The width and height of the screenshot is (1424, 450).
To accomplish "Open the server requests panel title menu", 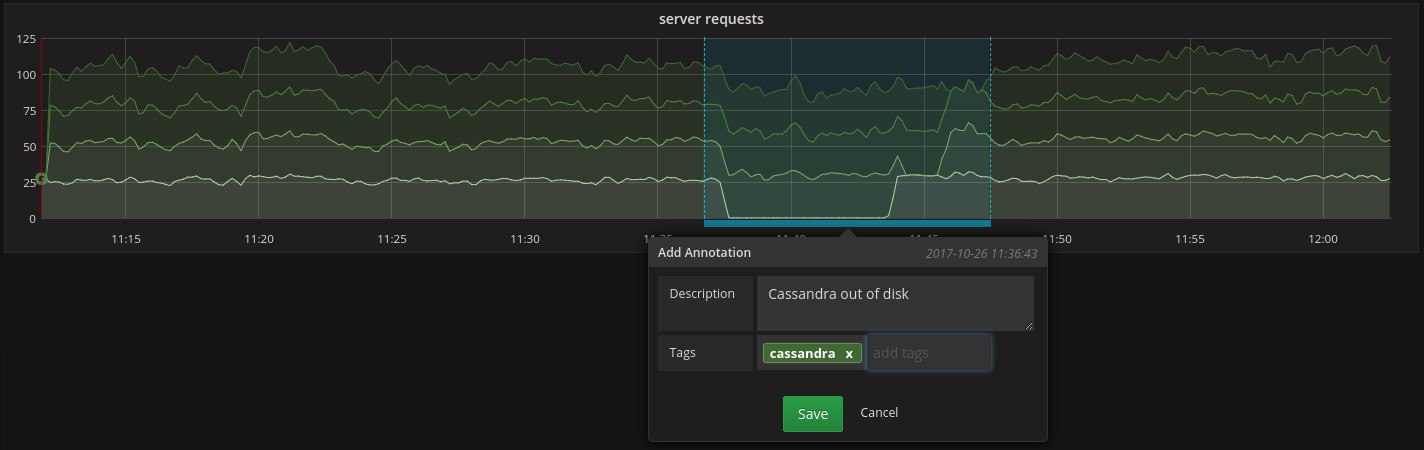I will tap(711, 19).
